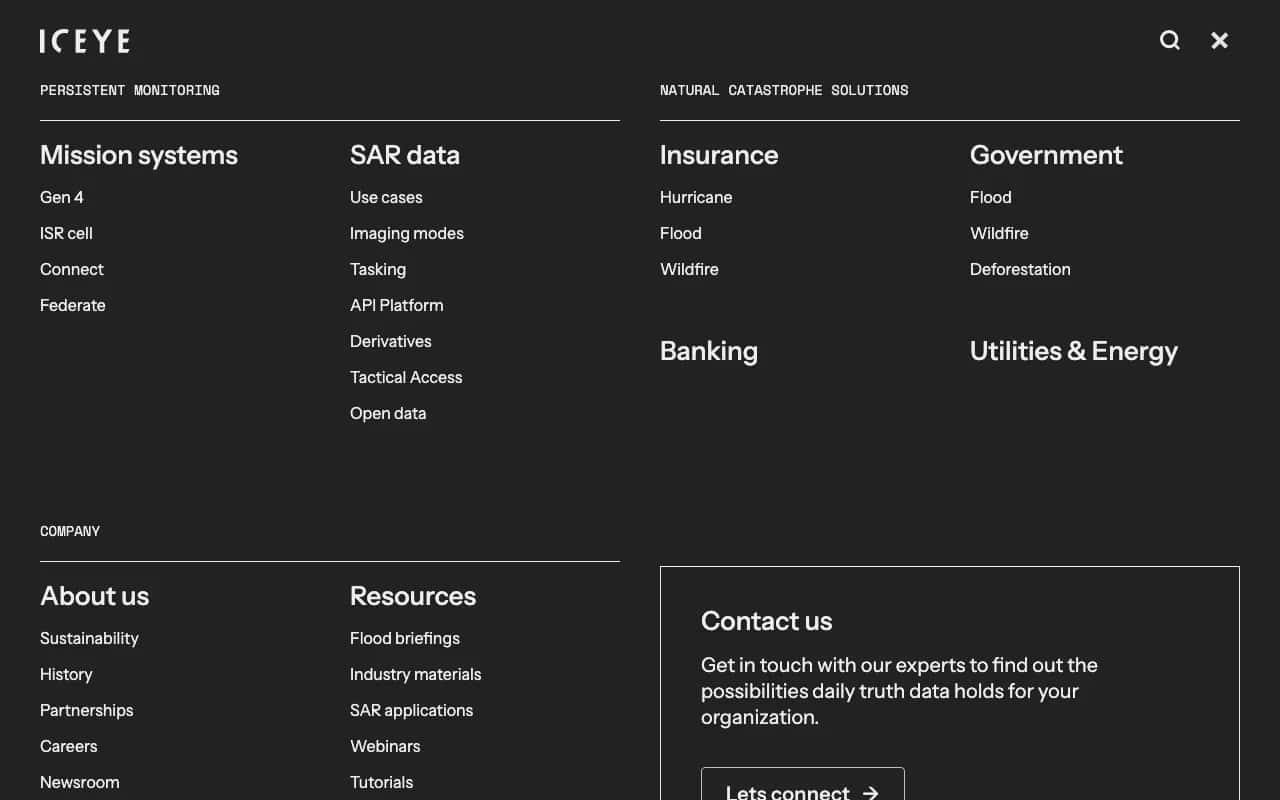
Task: Open the Banking heading
Action: click(709, 351)
